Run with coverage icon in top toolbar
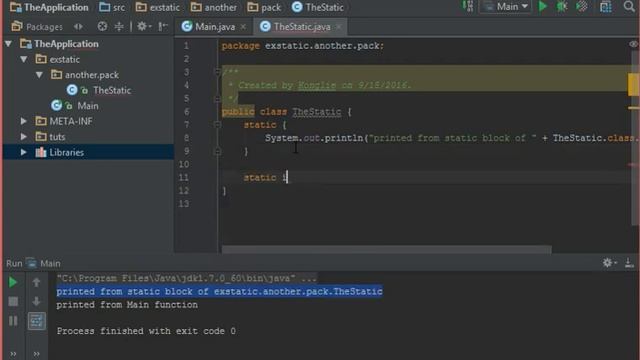The width and height of the screenshot is (640, 360). [582, 7]
